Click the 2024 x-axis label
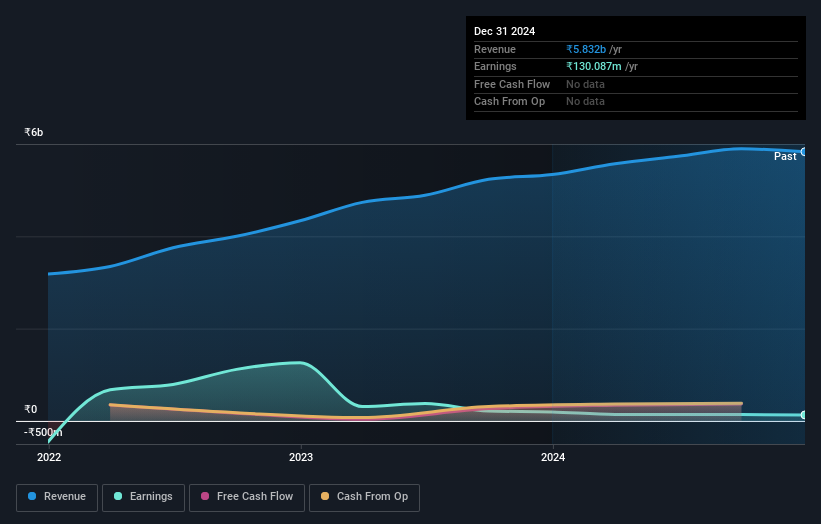821x524 pixels. 553,458
